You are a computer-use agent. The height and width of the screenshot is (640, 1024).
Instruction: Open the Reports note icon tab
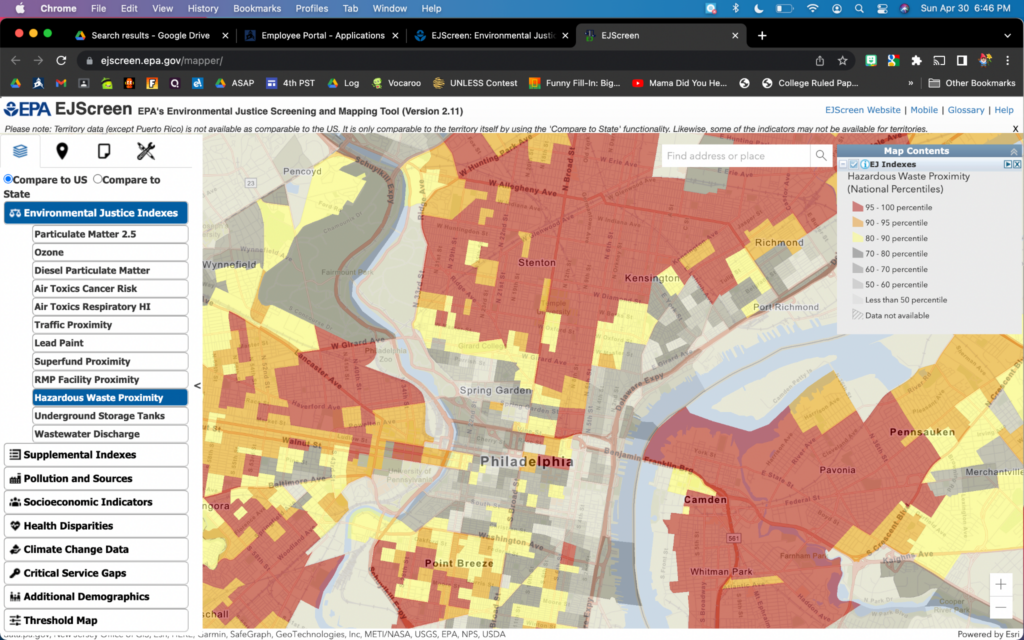(x=104, y=152)
